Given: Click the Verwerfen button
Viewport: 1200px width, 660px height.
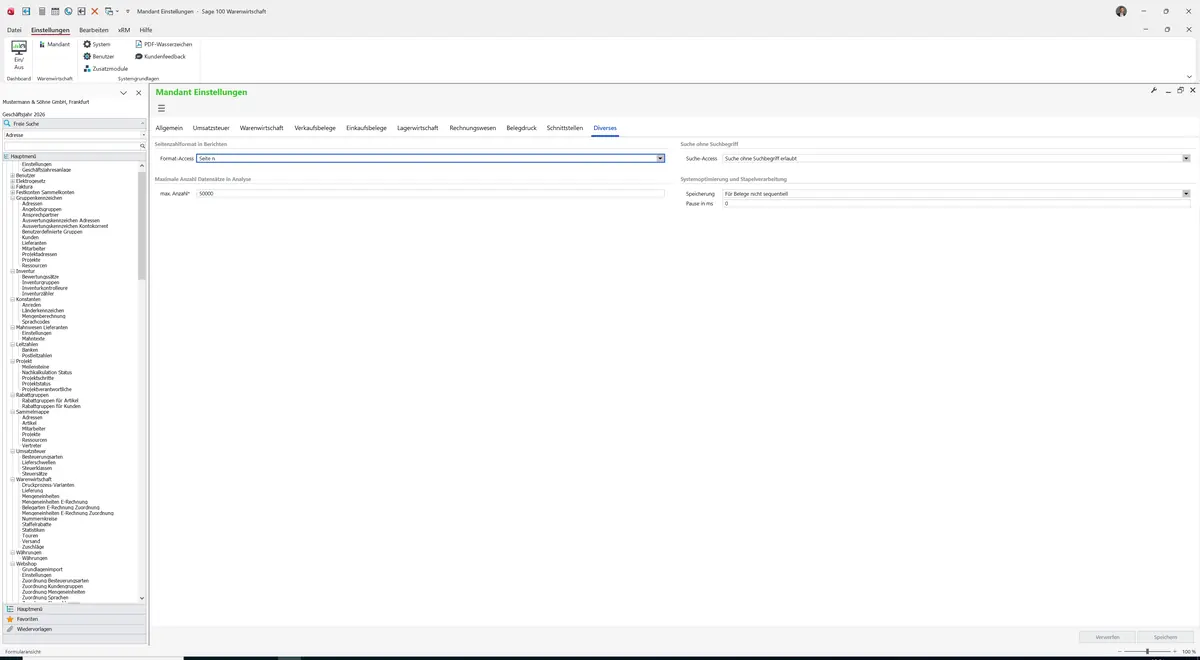Looking at the screenshot, I should pyautogui.click(x=1107, y=637).
